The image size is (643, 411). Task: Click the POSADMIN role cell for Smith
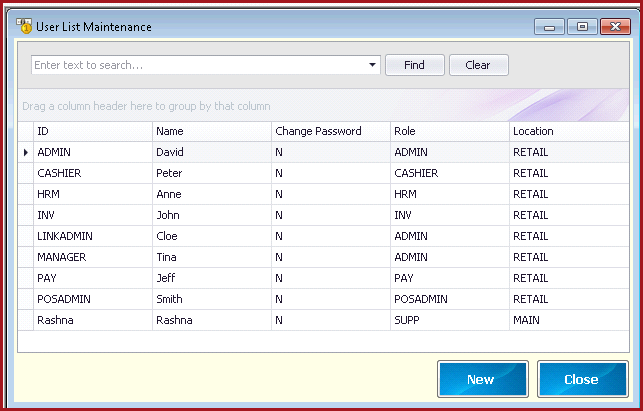[x=449, y=299]
